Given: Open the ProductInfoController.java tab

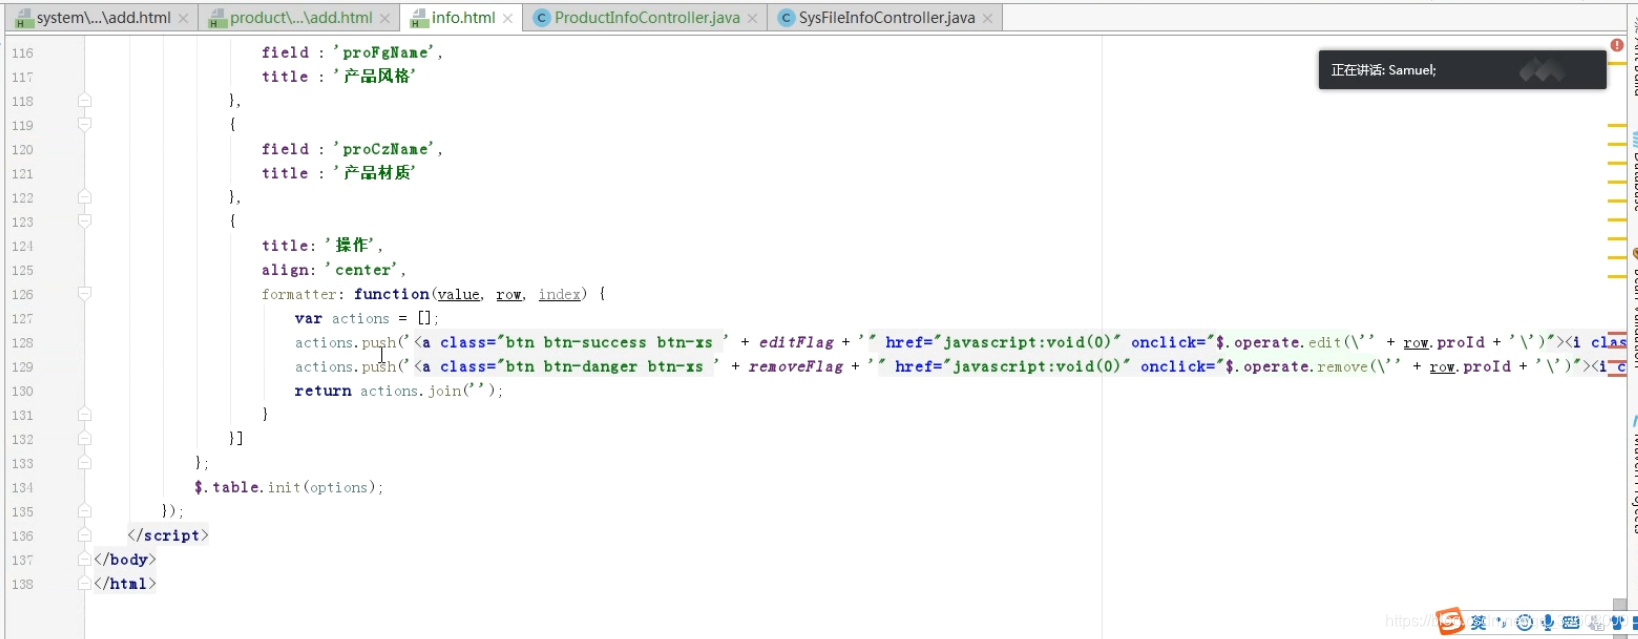Looking at the screenshot, I should click(646, 18).
